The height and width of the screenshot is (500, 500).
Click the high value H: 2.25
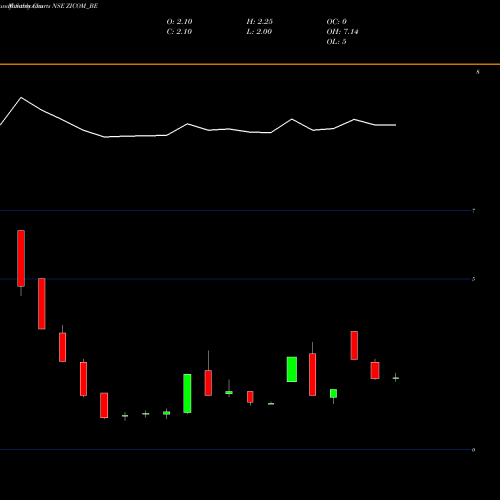pyautogui.click(x=259, y=22)
